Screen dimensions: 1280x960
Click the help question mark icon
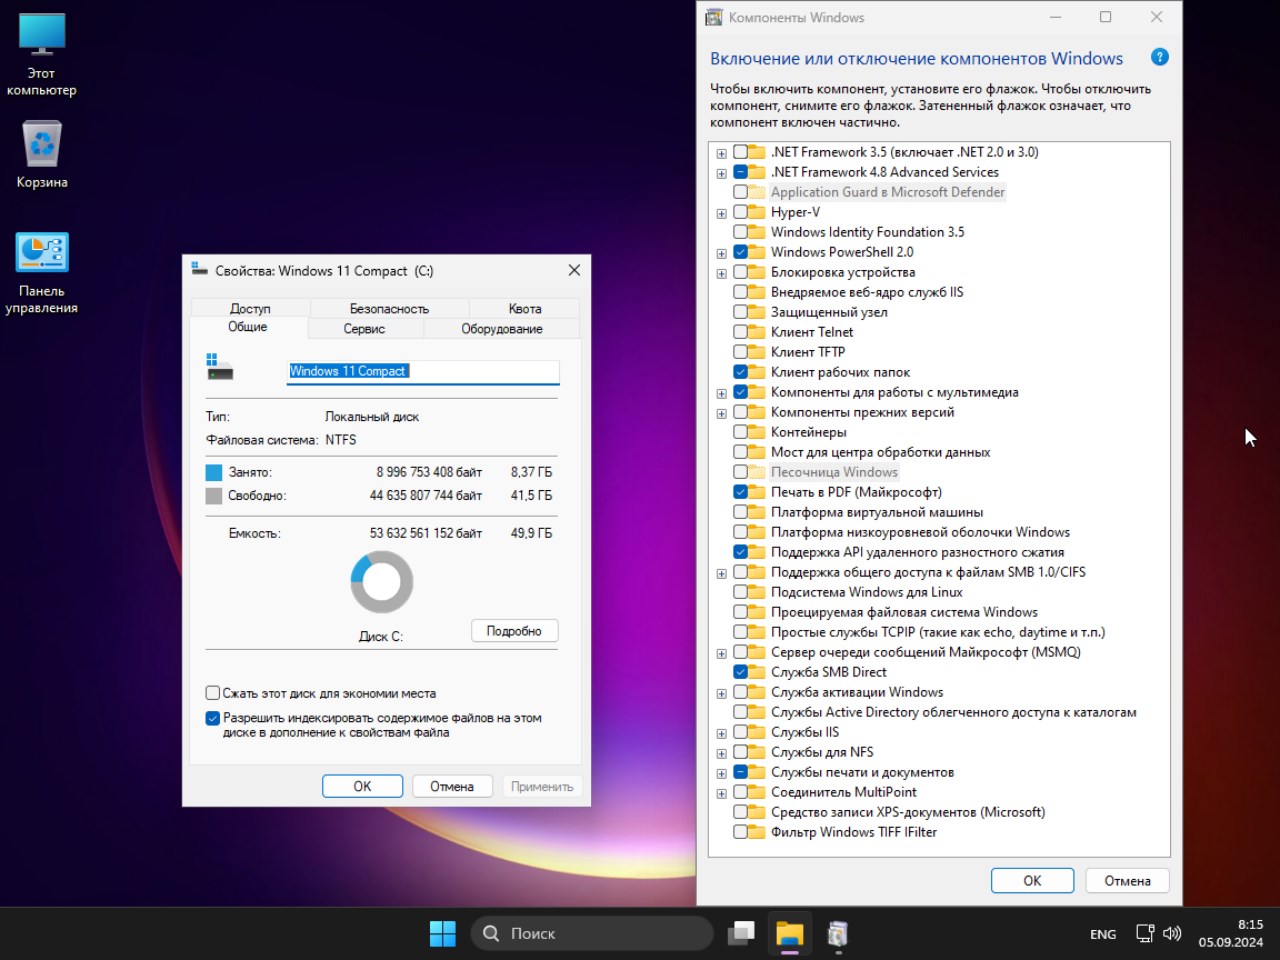[x=1160, y=57]
